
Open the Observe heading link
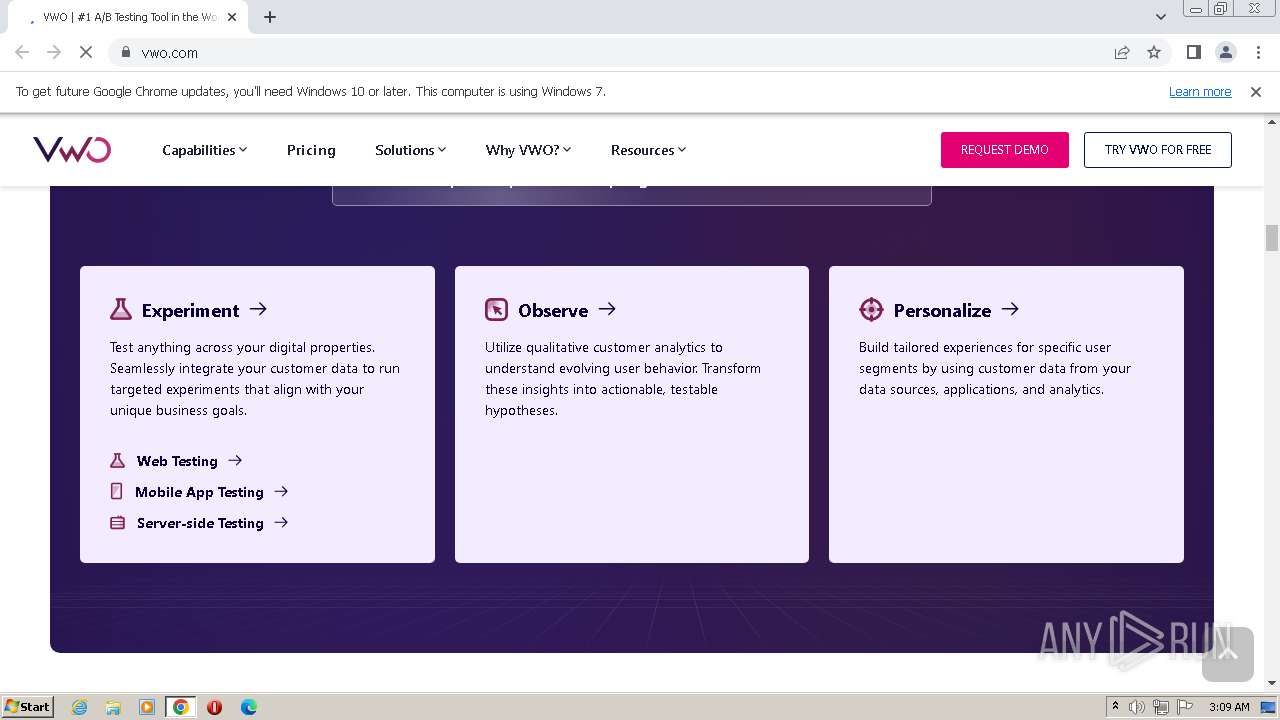(553, 310)
